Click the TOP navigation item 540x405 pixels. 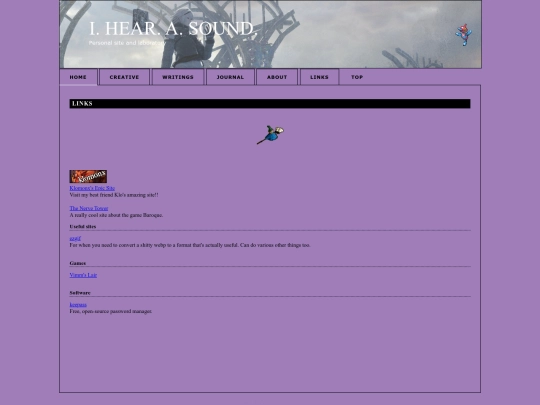click(357, 77)
